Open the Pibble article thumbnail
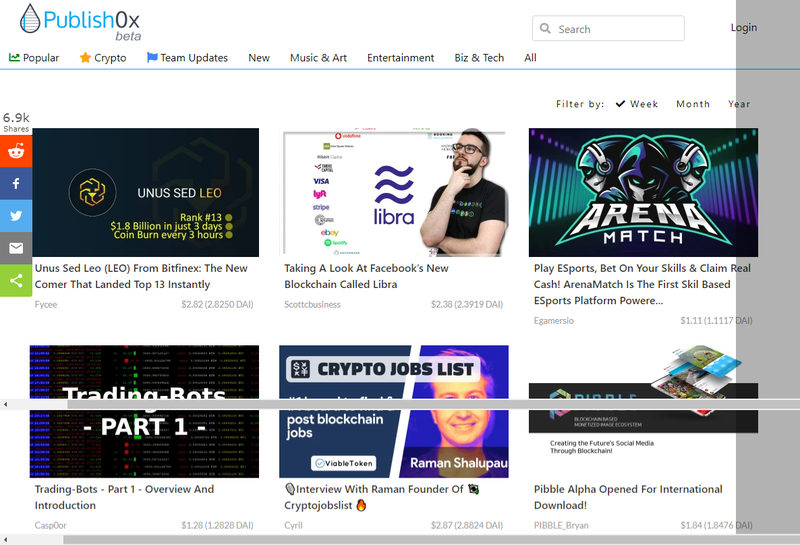This screenshot has width=800, height=545. click(643, 411)
